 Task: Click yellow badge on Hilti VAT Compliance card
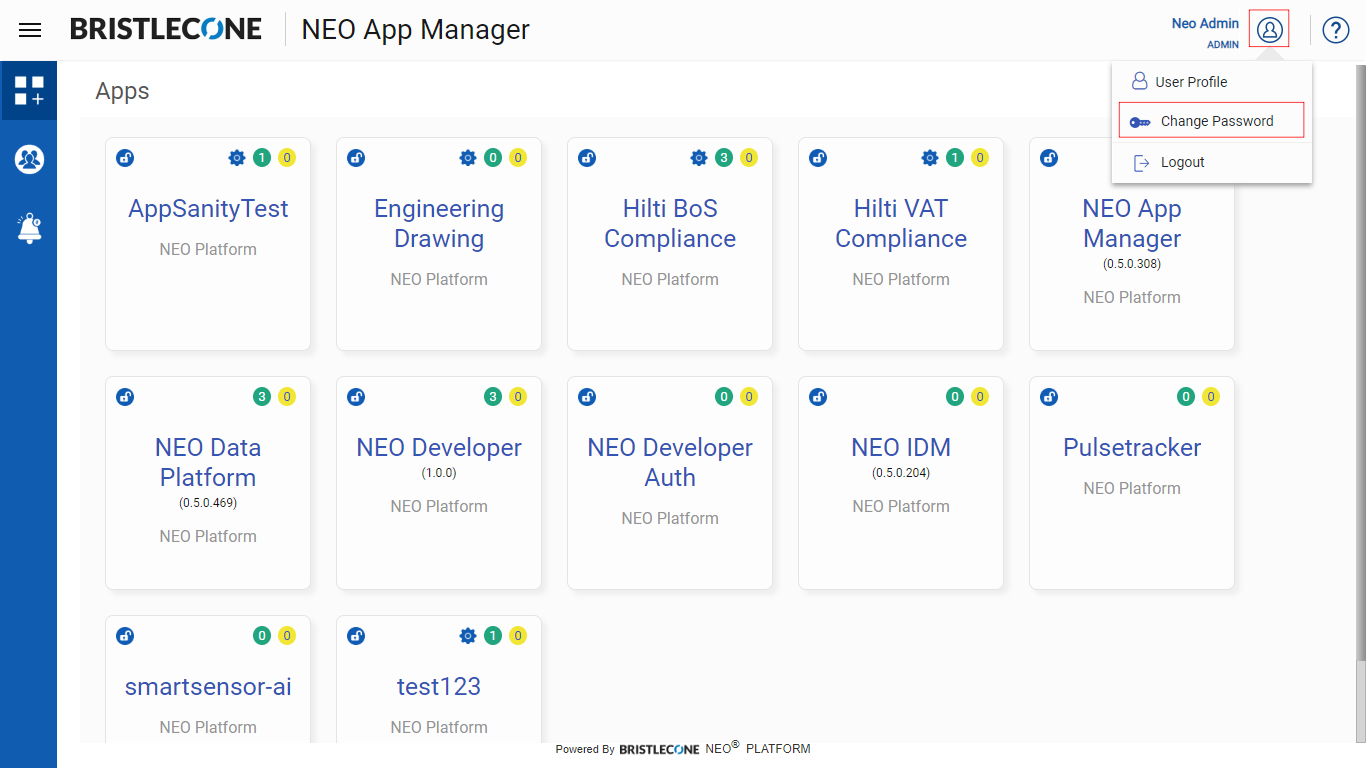coord(980,157)
